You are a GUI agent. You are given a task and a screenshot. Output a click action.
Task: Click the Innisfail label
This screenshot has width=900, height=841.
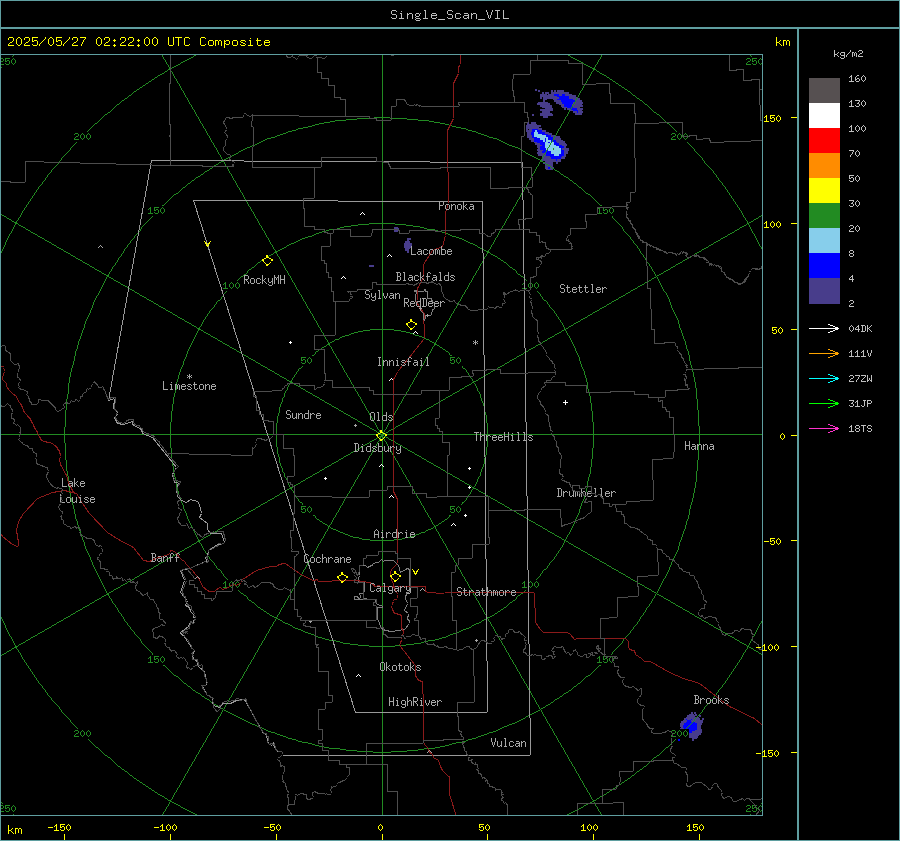[x=403, y=362]
